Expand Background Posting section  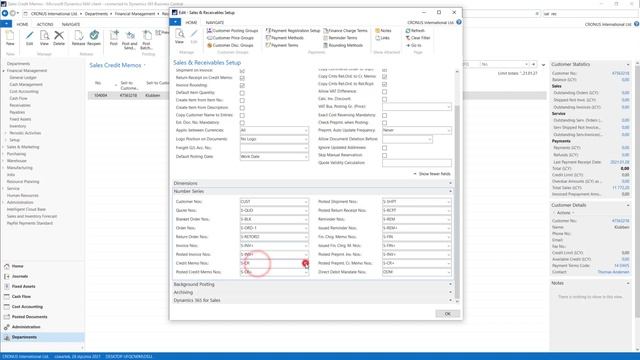click(x=313, y=284)
